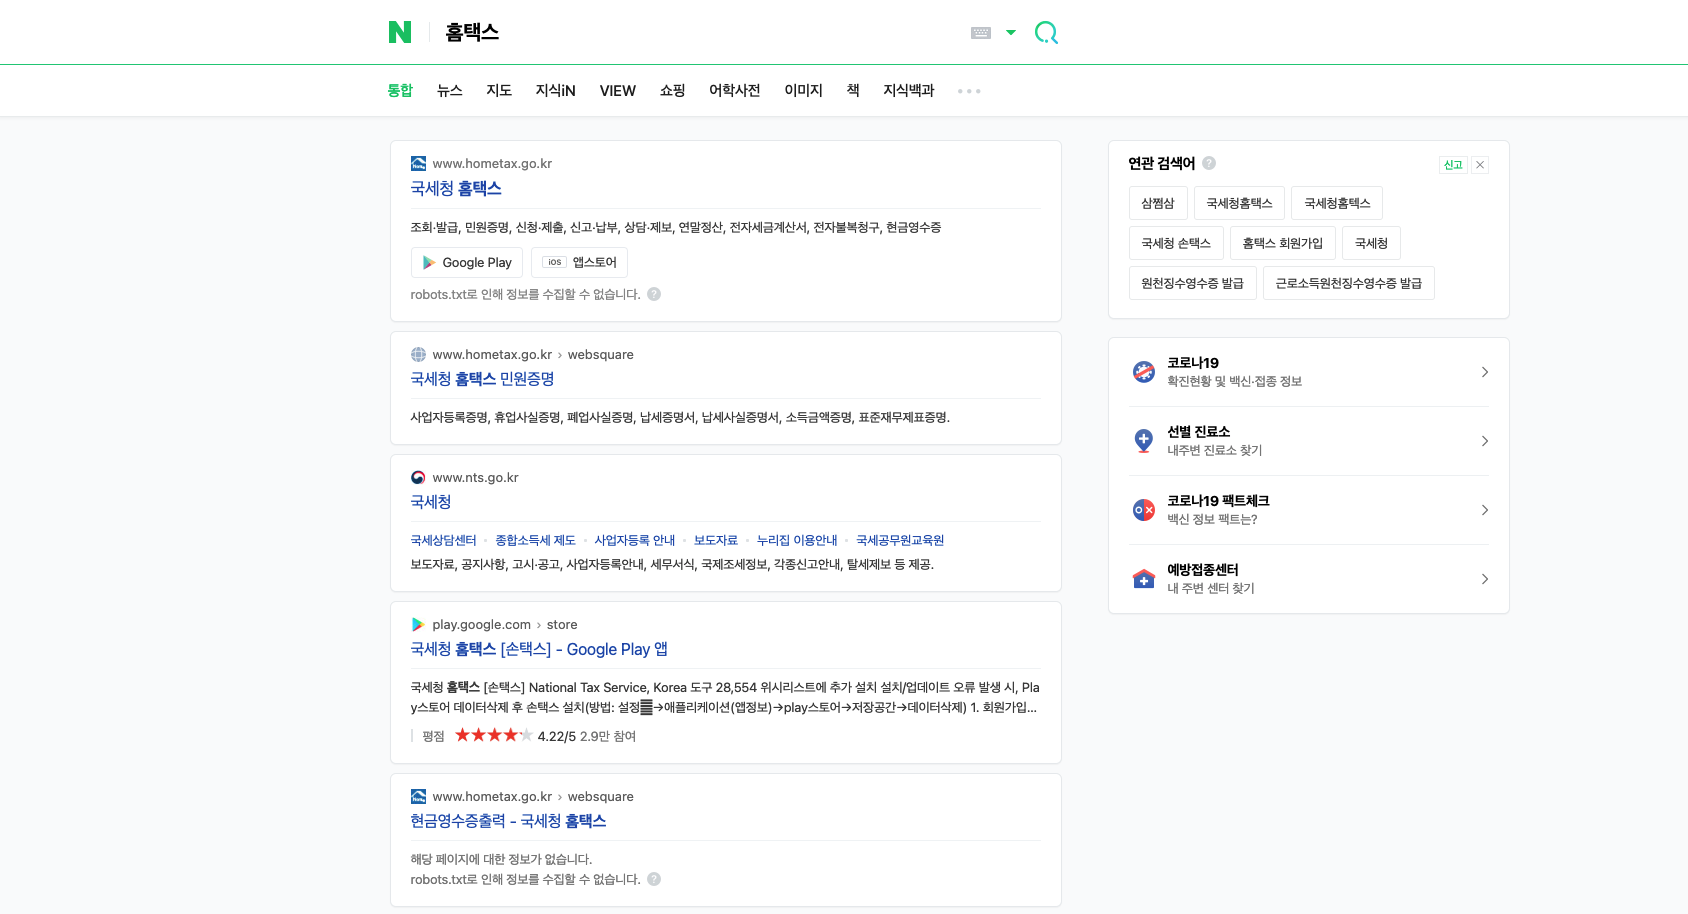Open the 국세청 홈택스 result link
Screen dimensions: 1688x914
point(456,188)
